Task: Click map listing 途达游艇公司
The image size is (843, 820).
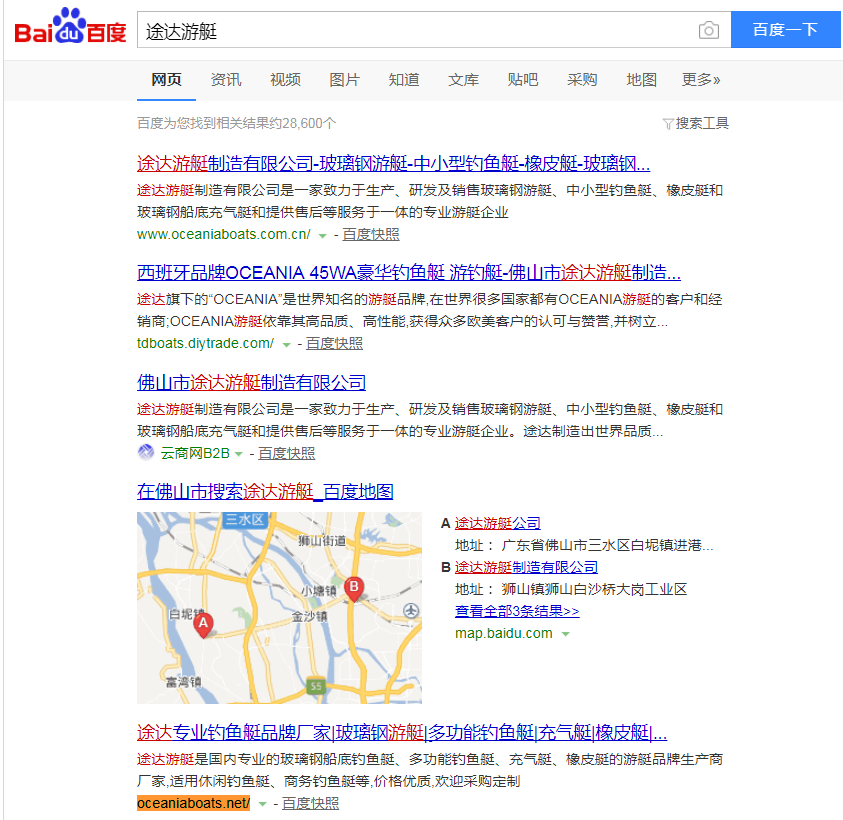Action: [x=497, y=523]
